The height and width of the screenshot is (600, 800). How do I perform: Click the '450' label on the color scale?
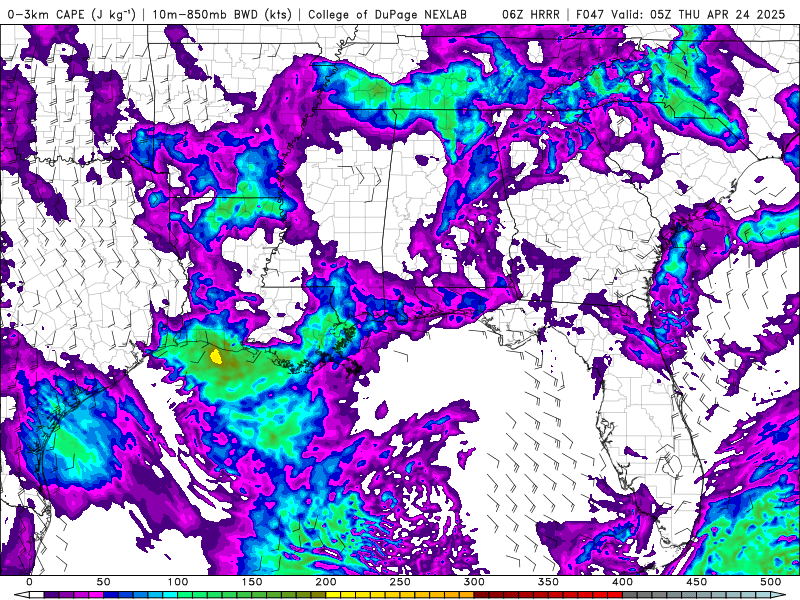(x=696, y=582)
